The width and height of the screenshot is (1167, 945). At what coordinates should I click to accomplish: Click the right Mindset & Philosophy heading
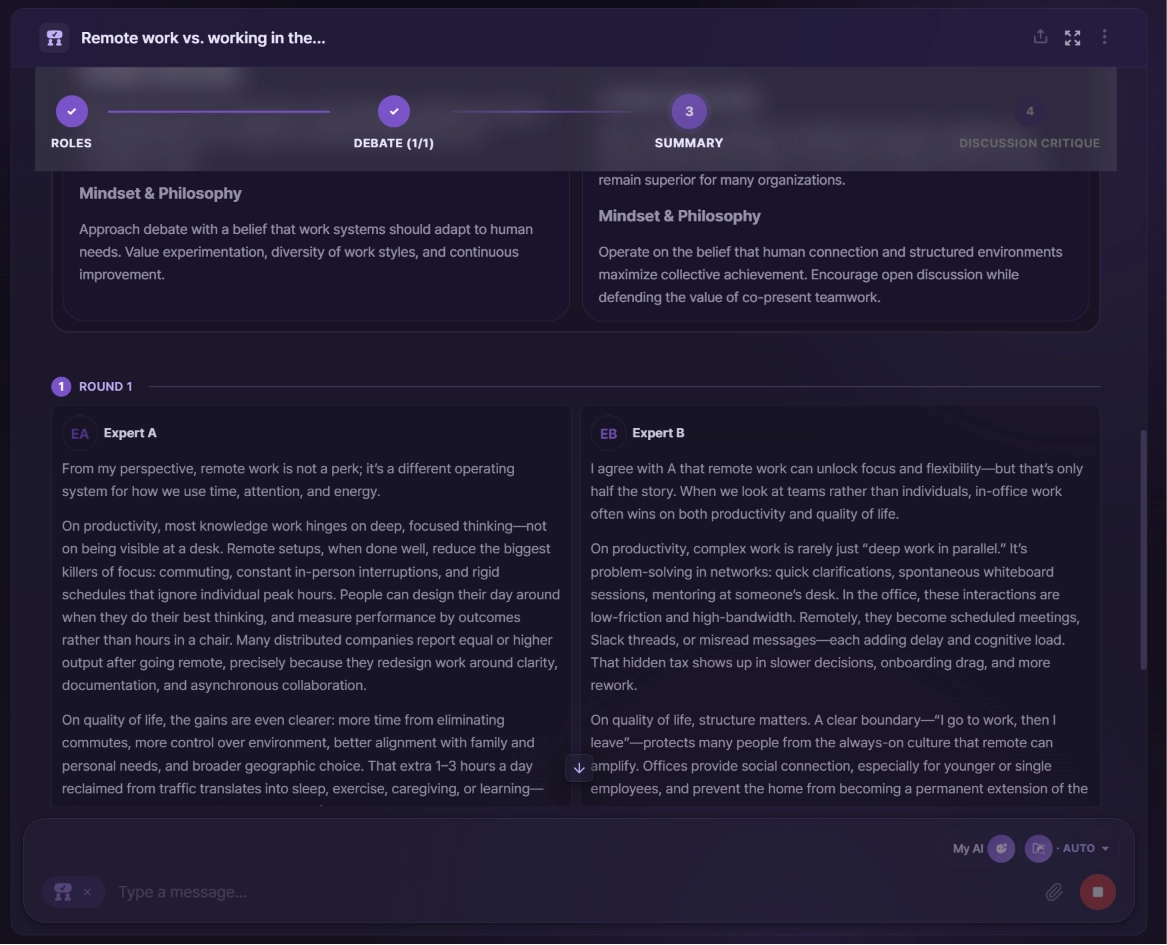[680, 217]
